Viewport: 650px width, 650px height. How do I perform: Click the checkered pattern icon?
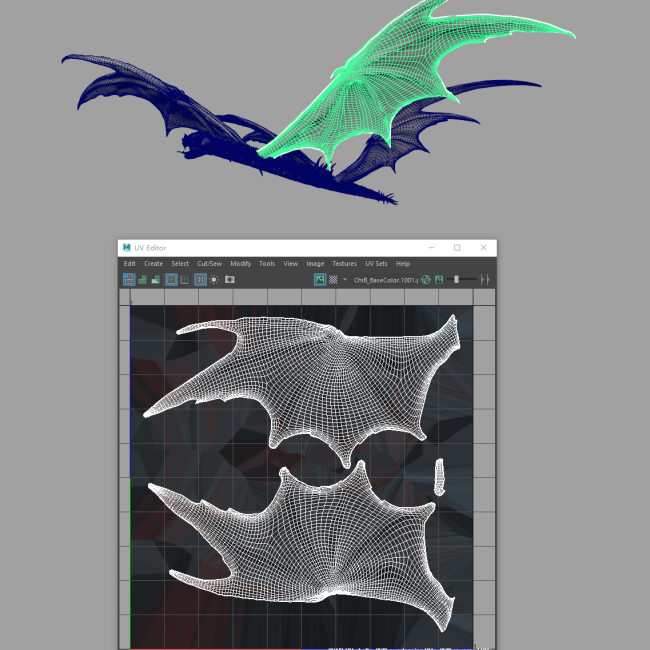coord(333,280)
